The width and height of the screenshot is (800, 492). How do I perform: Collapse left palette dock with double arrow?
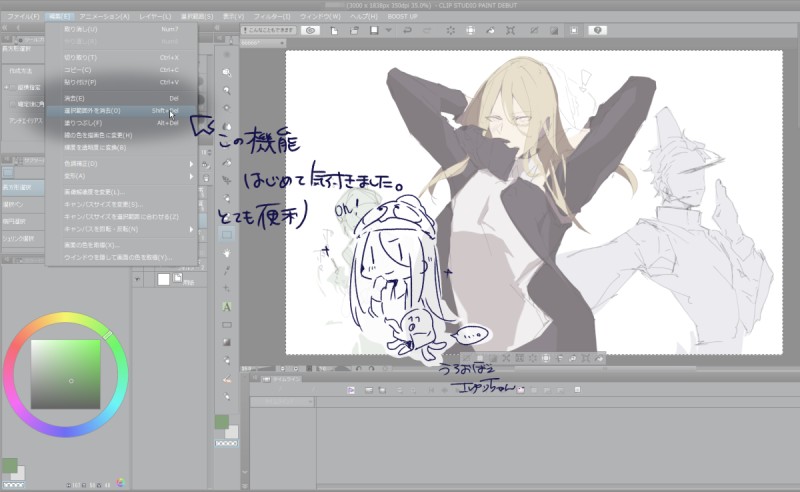pyautogui.click(x=5, y=28)
